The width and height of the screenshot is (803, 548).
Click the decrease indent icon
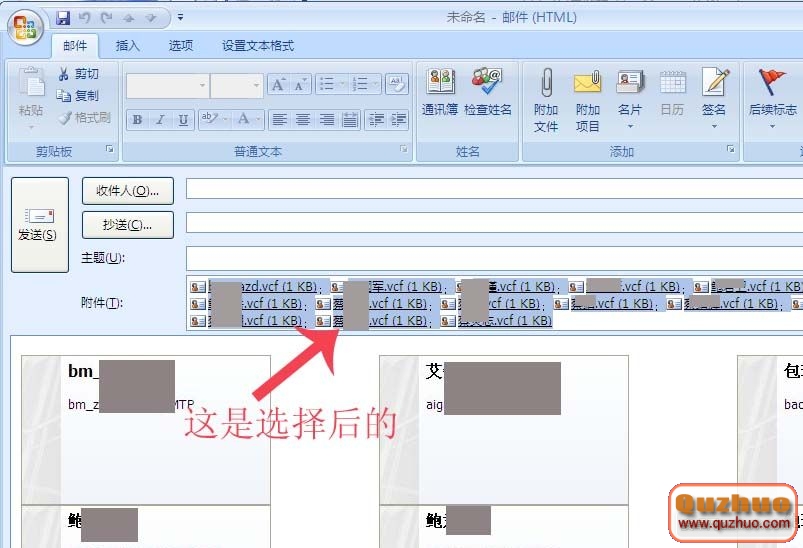(x=376, y=120)
